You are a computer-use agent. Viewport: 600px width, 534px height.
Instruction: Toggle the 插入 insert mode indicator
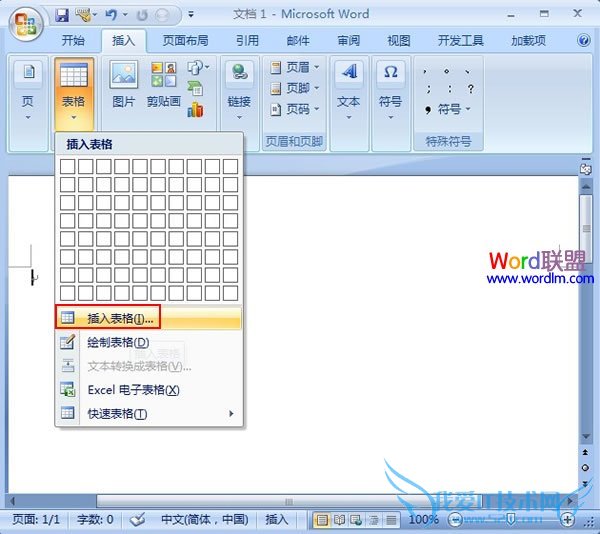[x=277, y=519]
